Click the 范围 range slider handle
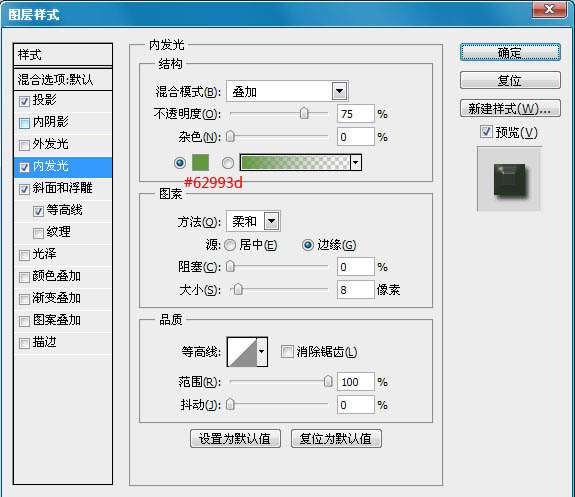The width and height of the screenshot is (575, 497). (x=328, y=381)
